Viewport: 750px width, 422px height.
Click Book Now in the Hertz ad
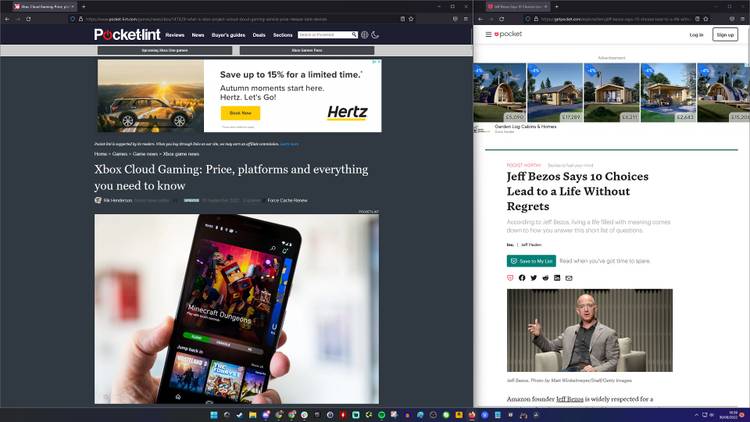tap(240, 113)
